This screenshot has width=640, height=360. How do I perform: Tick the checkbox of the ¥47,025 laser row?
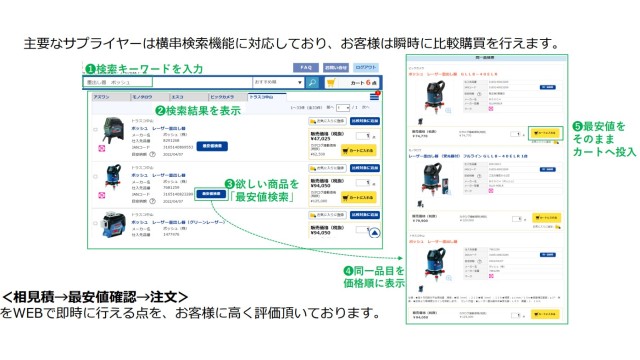[x=95, y=130]
